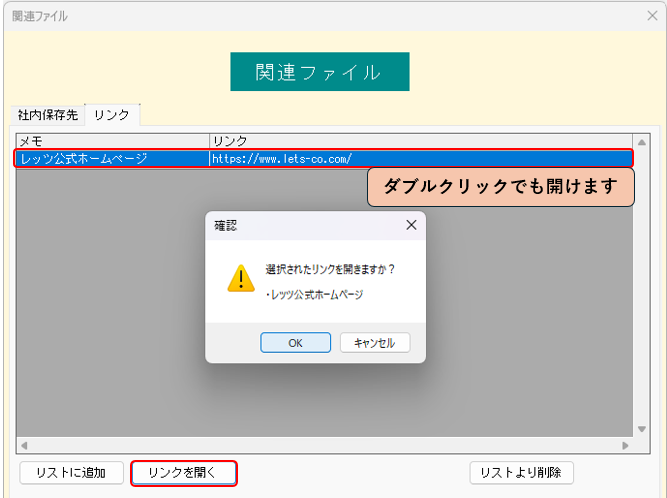Click the green 関連ファイル title banner
This screenshot has height=498, width=667.
click(319, 72)
